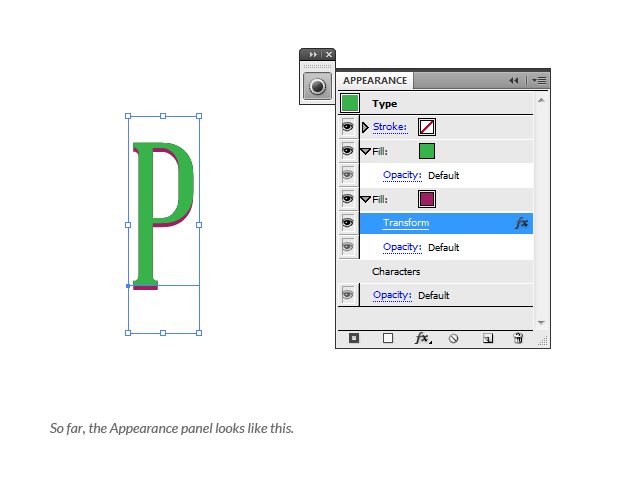Click the top-left corner selection handle

pyautogui.click(x=128, y=116)
